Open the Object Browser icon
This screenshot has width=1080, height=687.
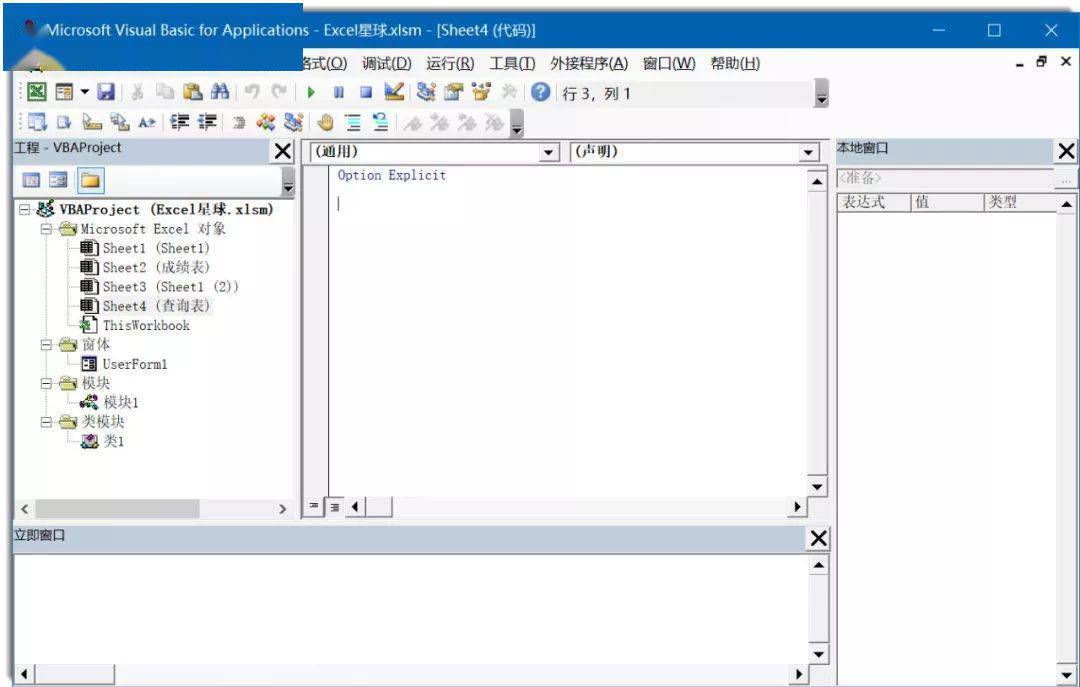[481, 91]
